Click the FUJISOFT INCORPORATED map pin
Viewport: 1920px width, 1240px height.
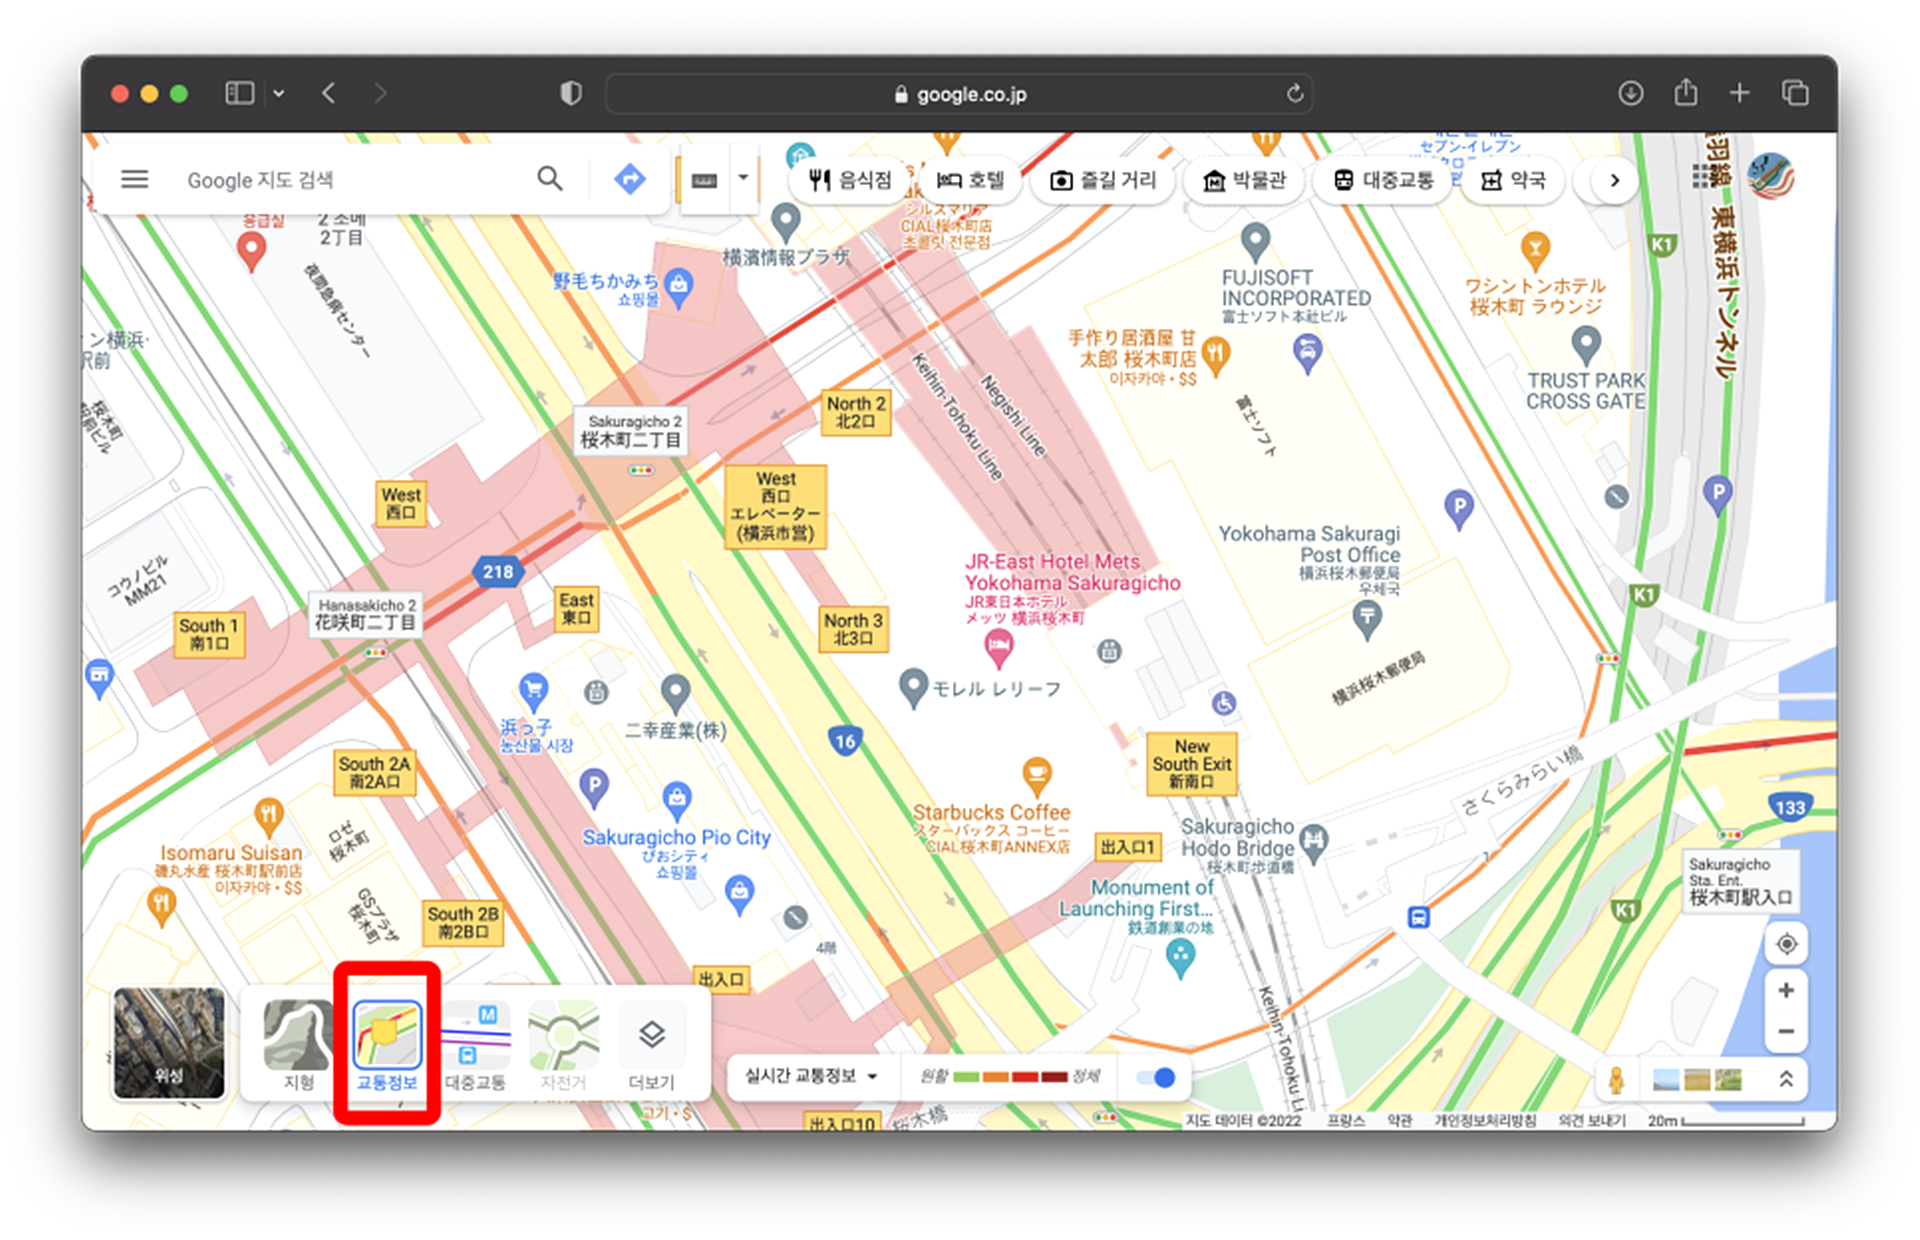[1255, 242]
